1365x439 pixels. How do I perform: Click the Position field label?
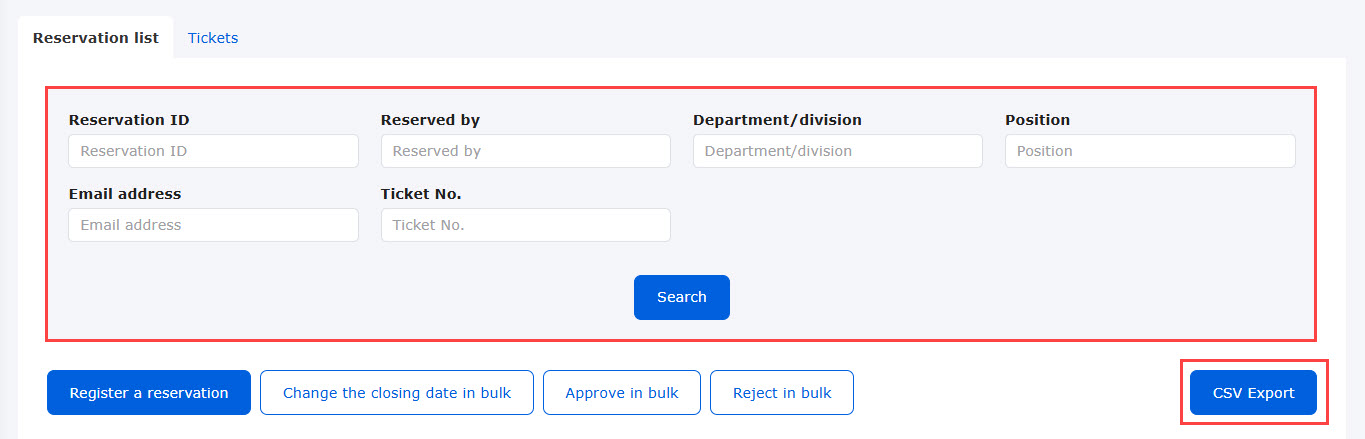pos(1037,120)
